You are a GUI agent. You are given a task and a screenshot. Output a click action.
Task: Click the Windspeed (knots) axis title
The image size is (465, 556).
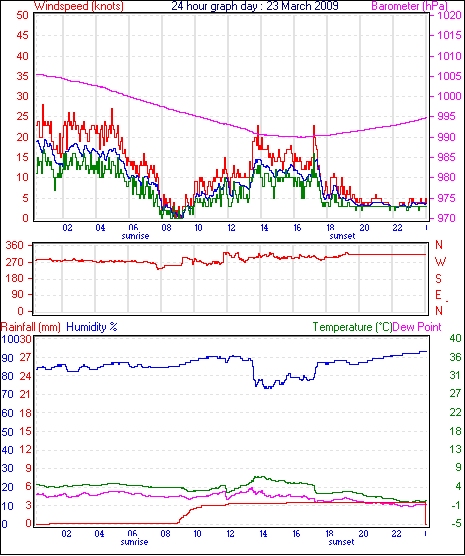79,6
